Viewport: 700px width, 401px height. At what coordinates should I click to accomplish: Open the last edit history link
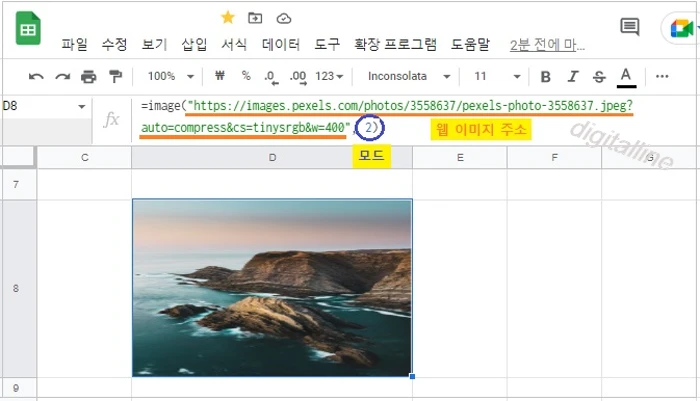(547, 45)
